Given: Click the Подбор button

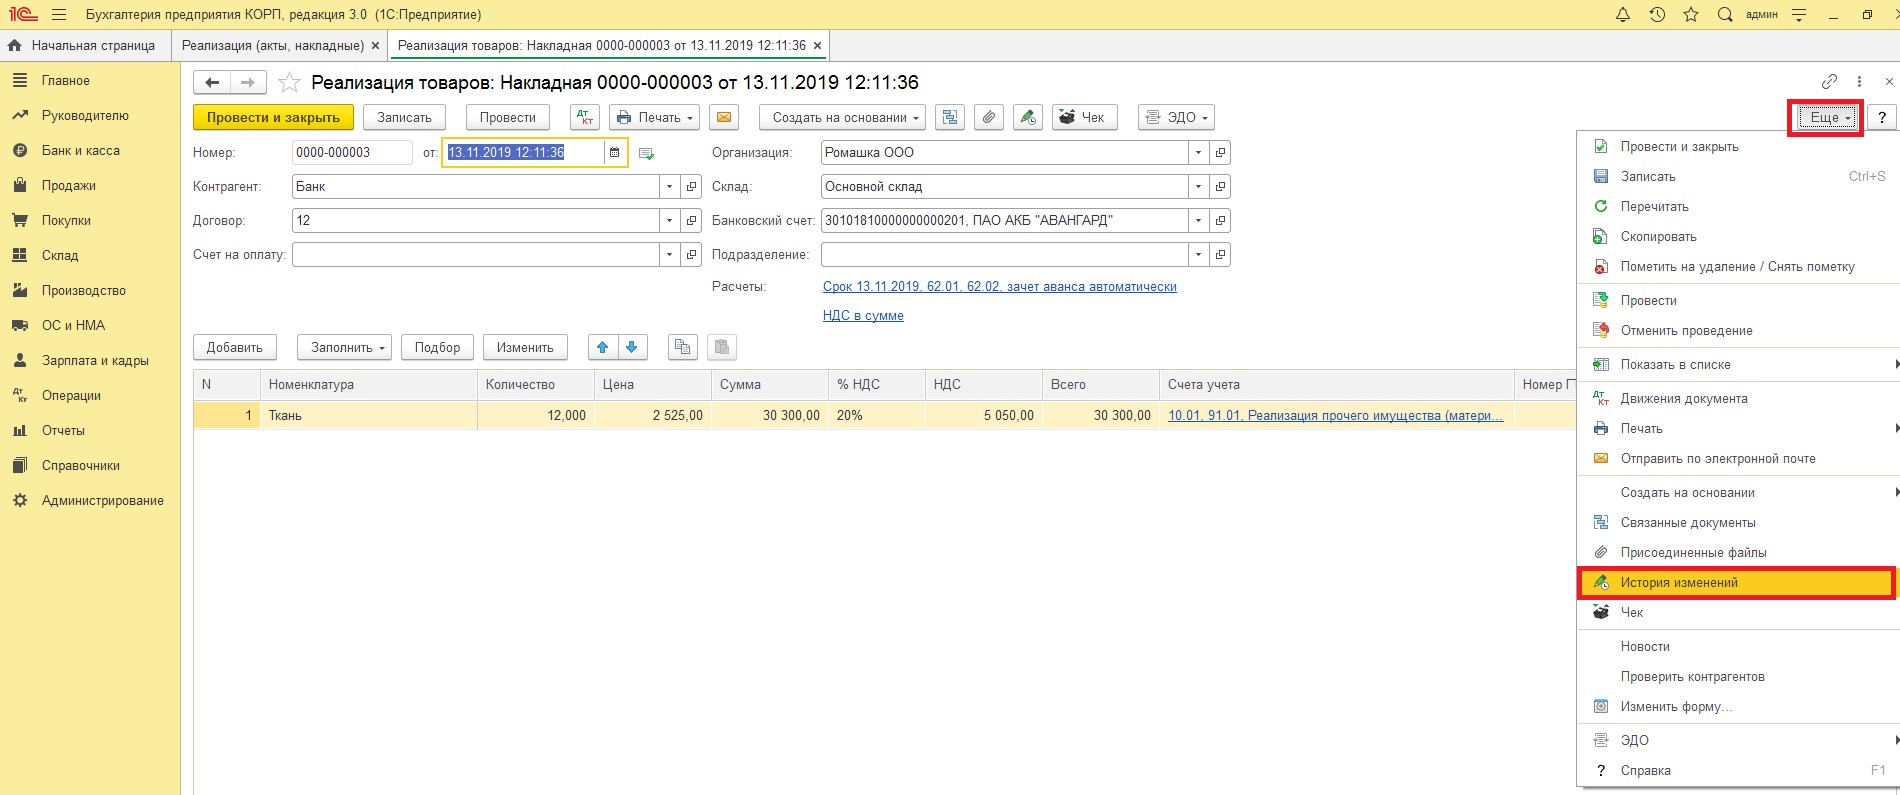Looking at the screenshot, I should tap(437, 347).
